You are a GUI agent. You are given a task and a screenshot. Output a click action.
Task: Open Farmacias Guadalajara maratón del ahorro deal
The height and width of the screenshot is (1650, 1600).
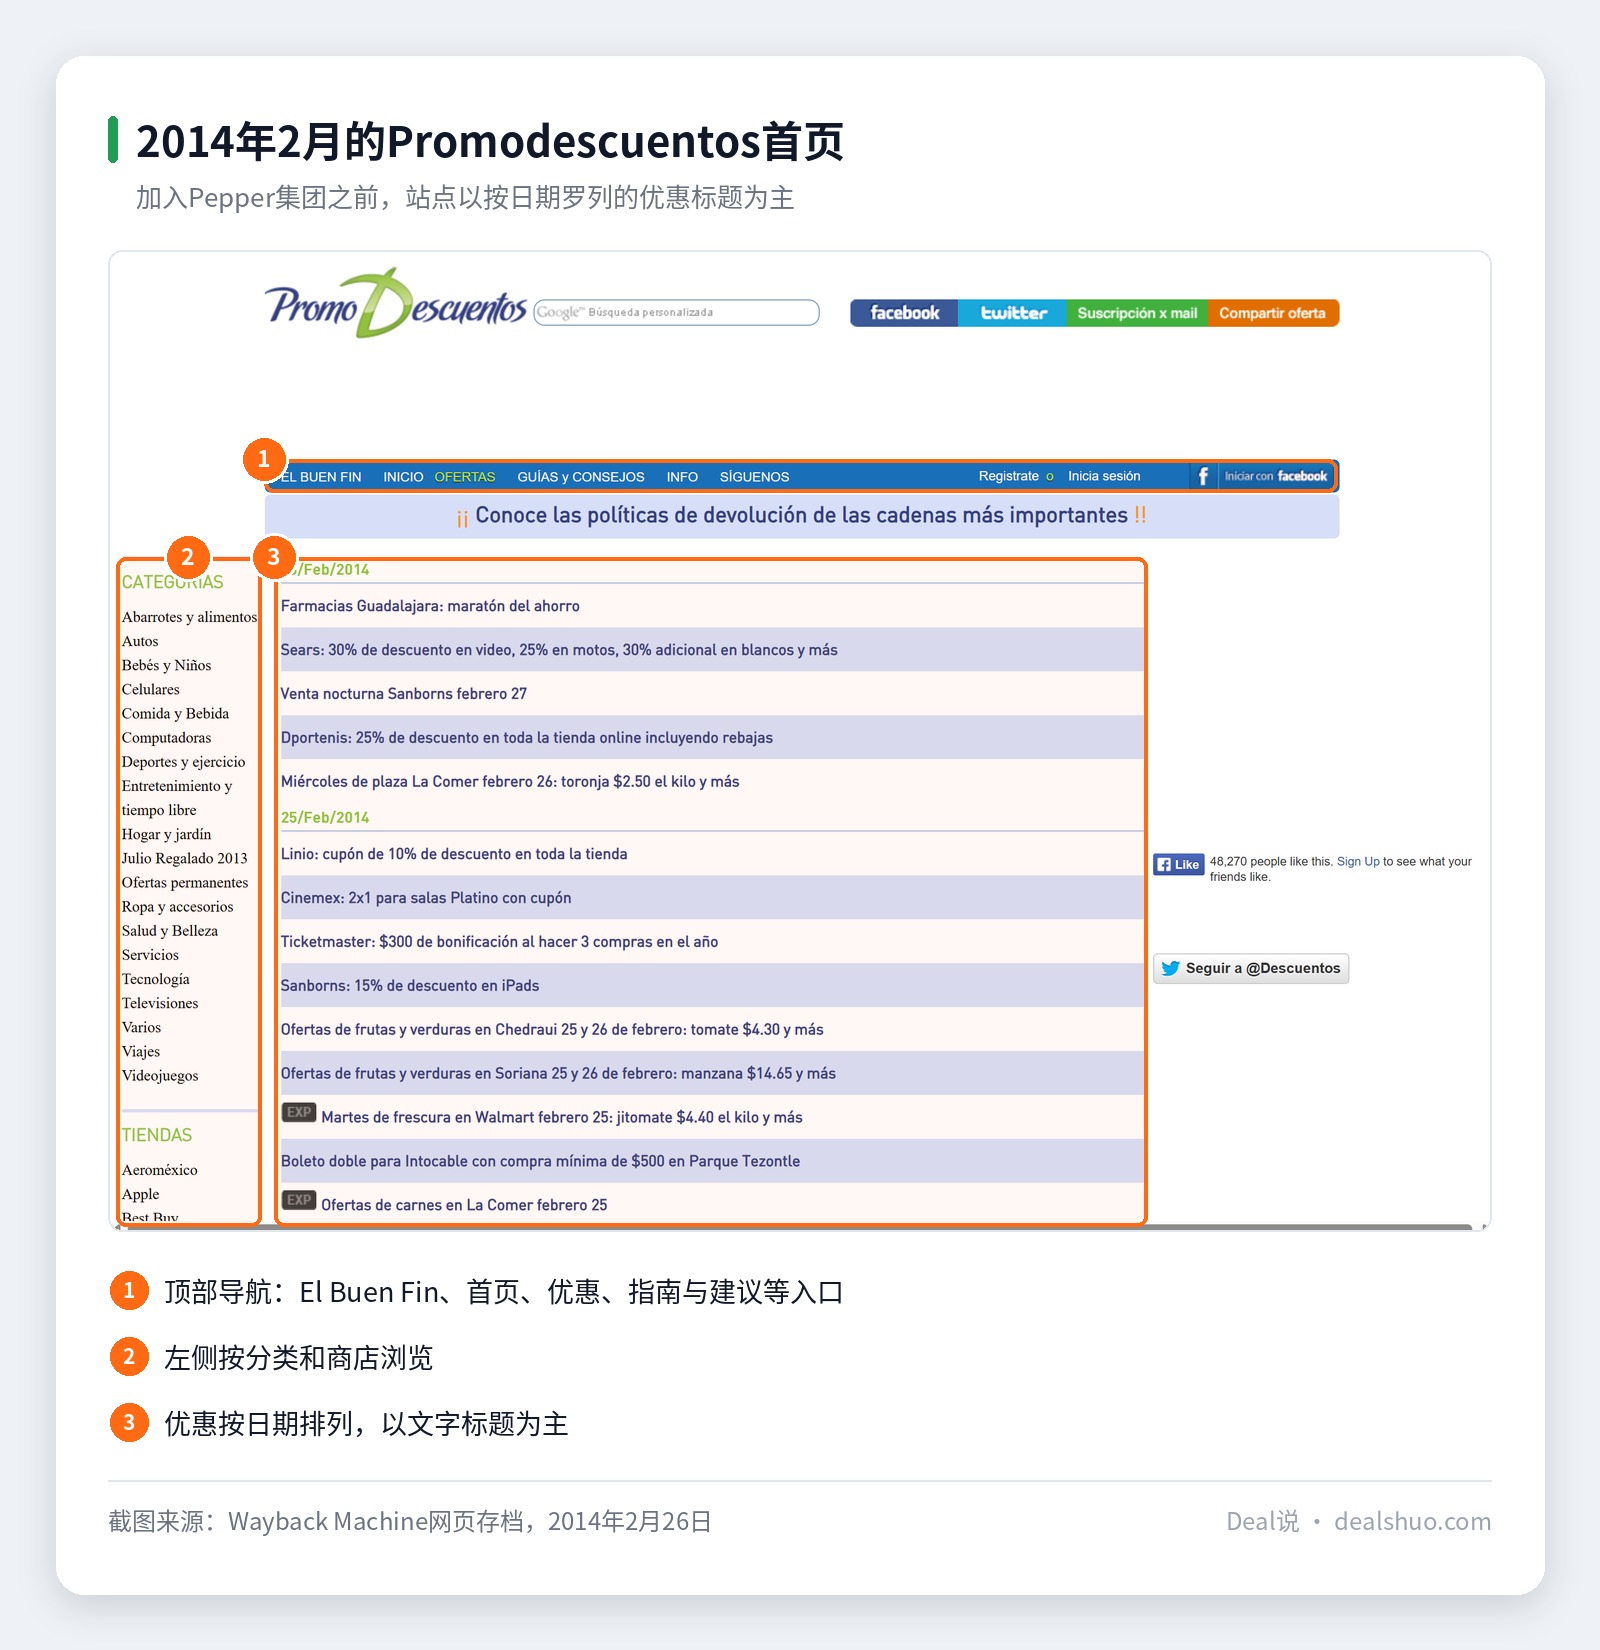(x=430, y=606)
